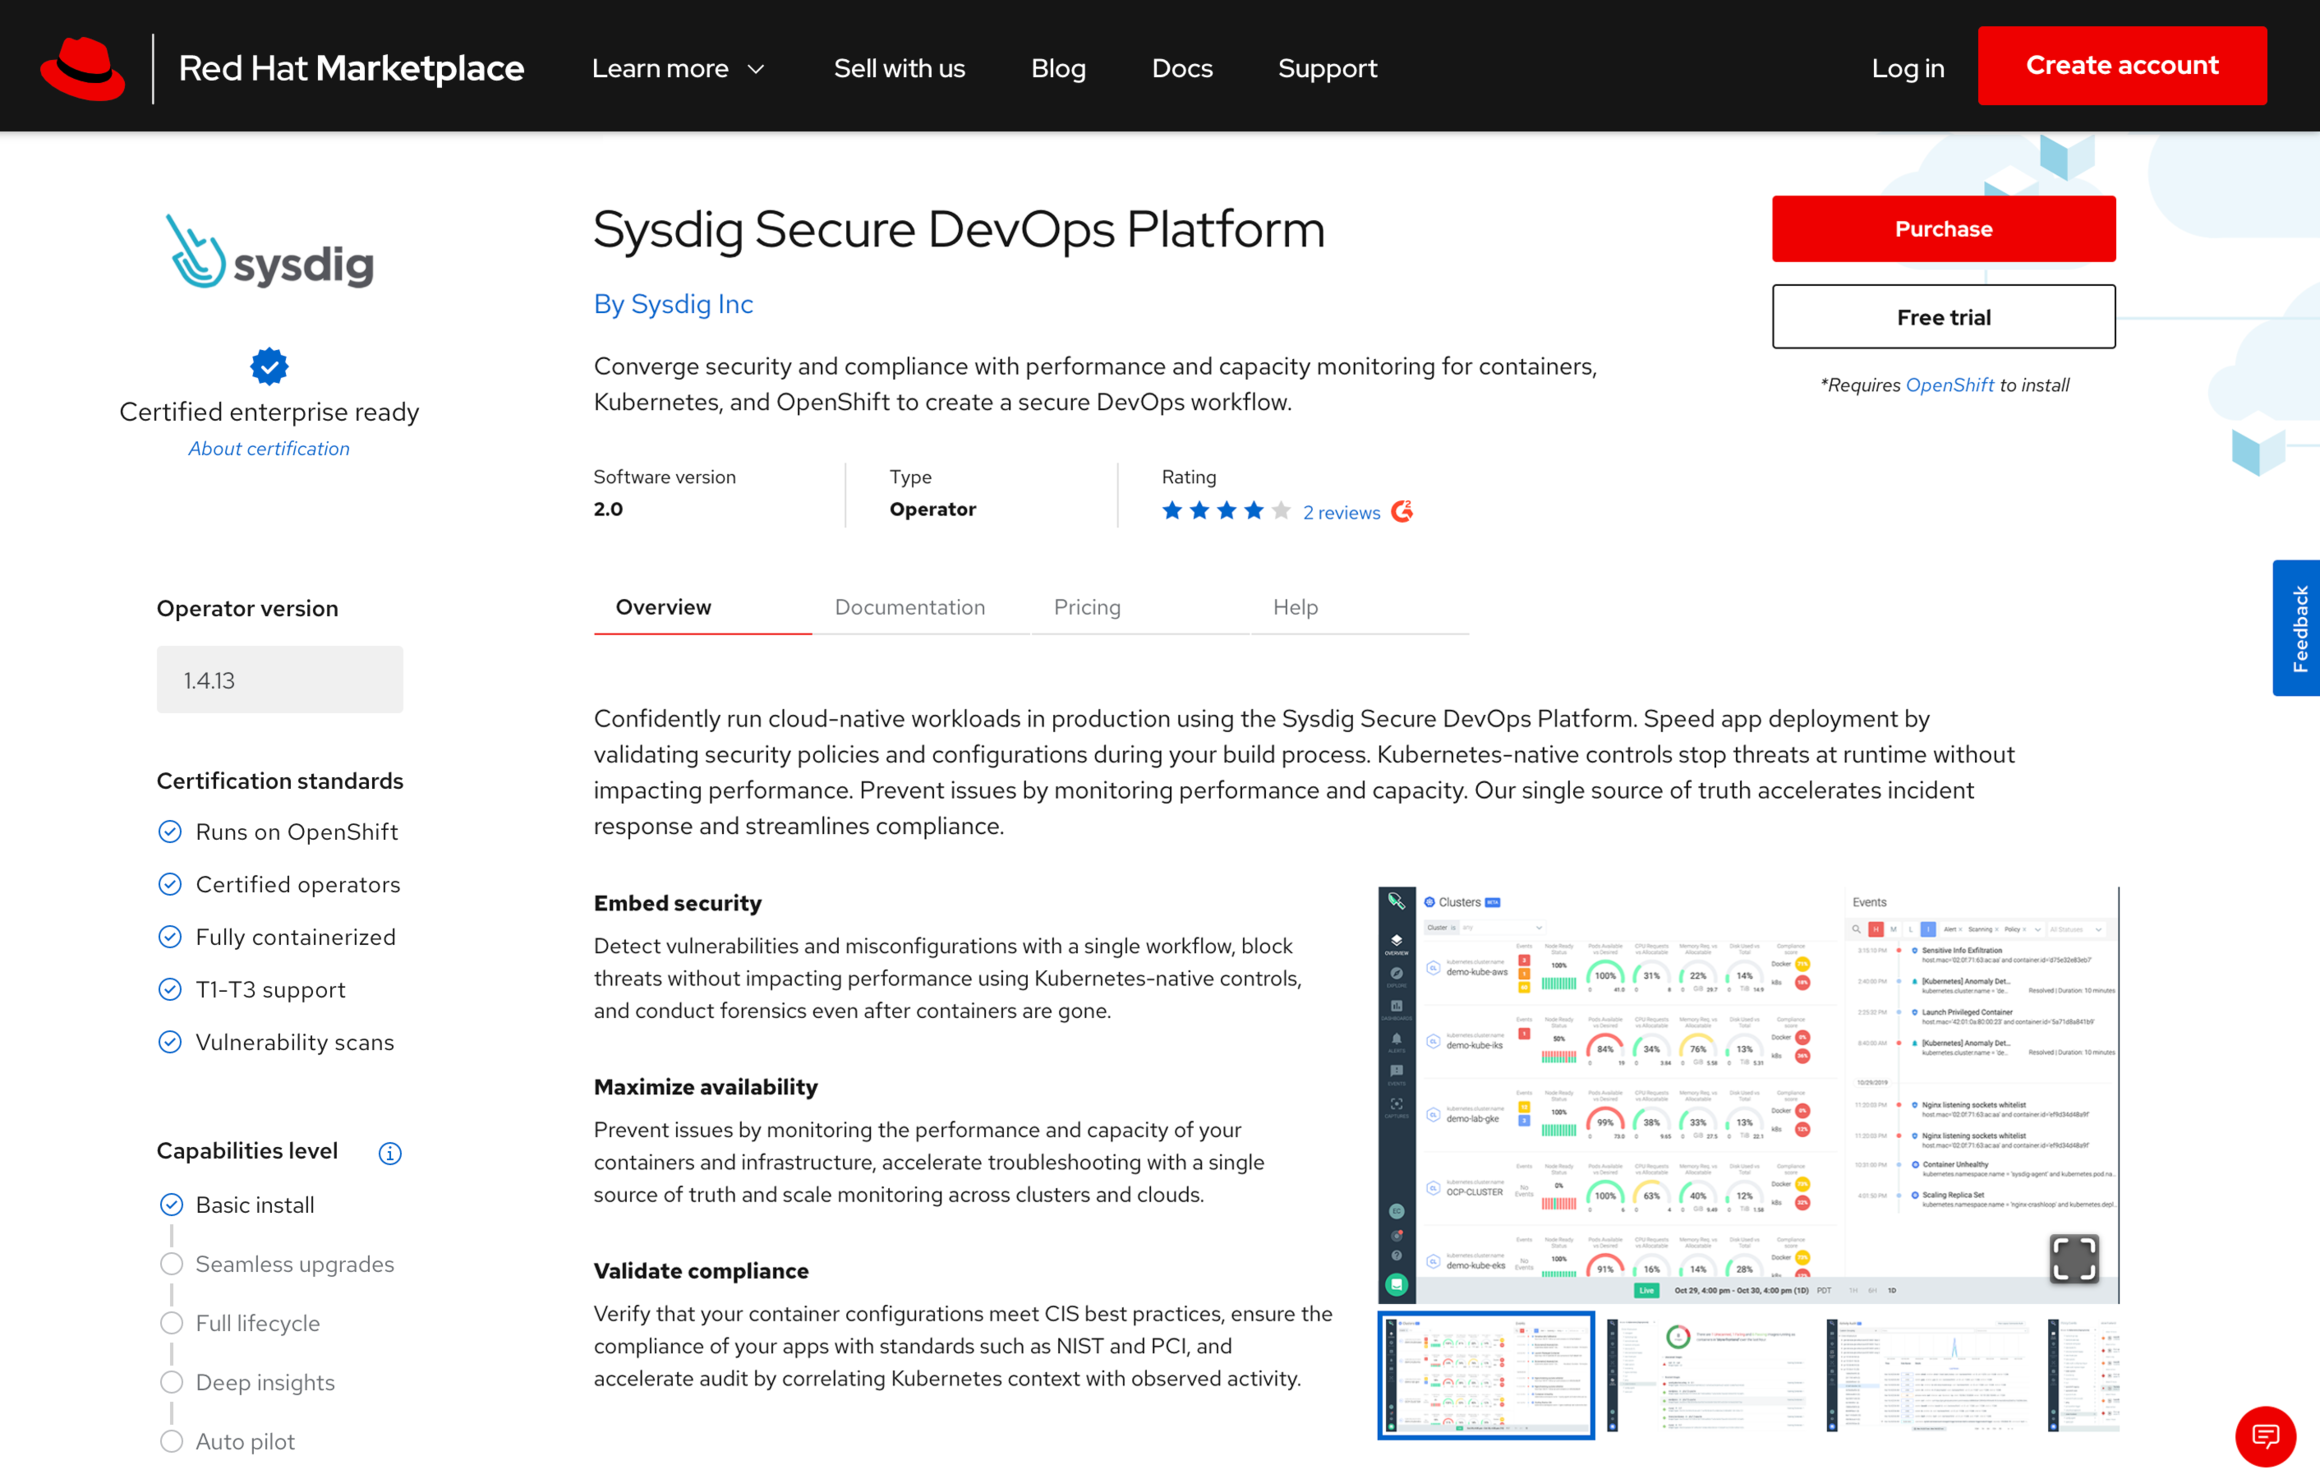This screenshot has height=1479, width=2320.
Task: Open the Docs navigation link
Action: 1182,68
